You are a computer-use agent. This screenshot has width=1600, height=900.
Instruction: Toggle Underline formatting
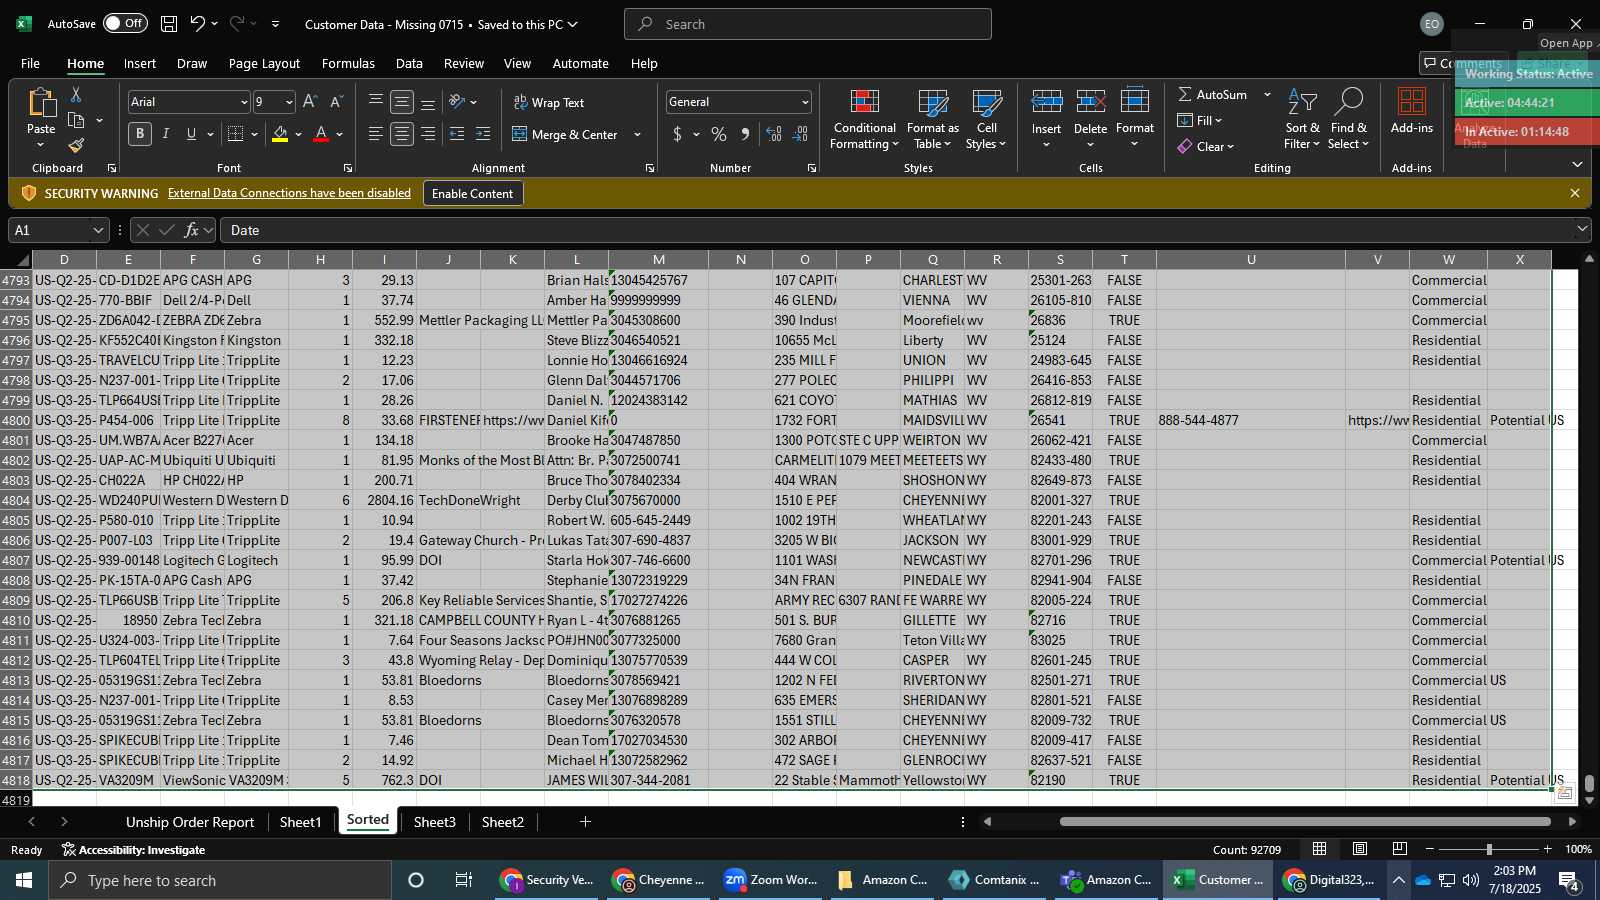click(191, 134)
